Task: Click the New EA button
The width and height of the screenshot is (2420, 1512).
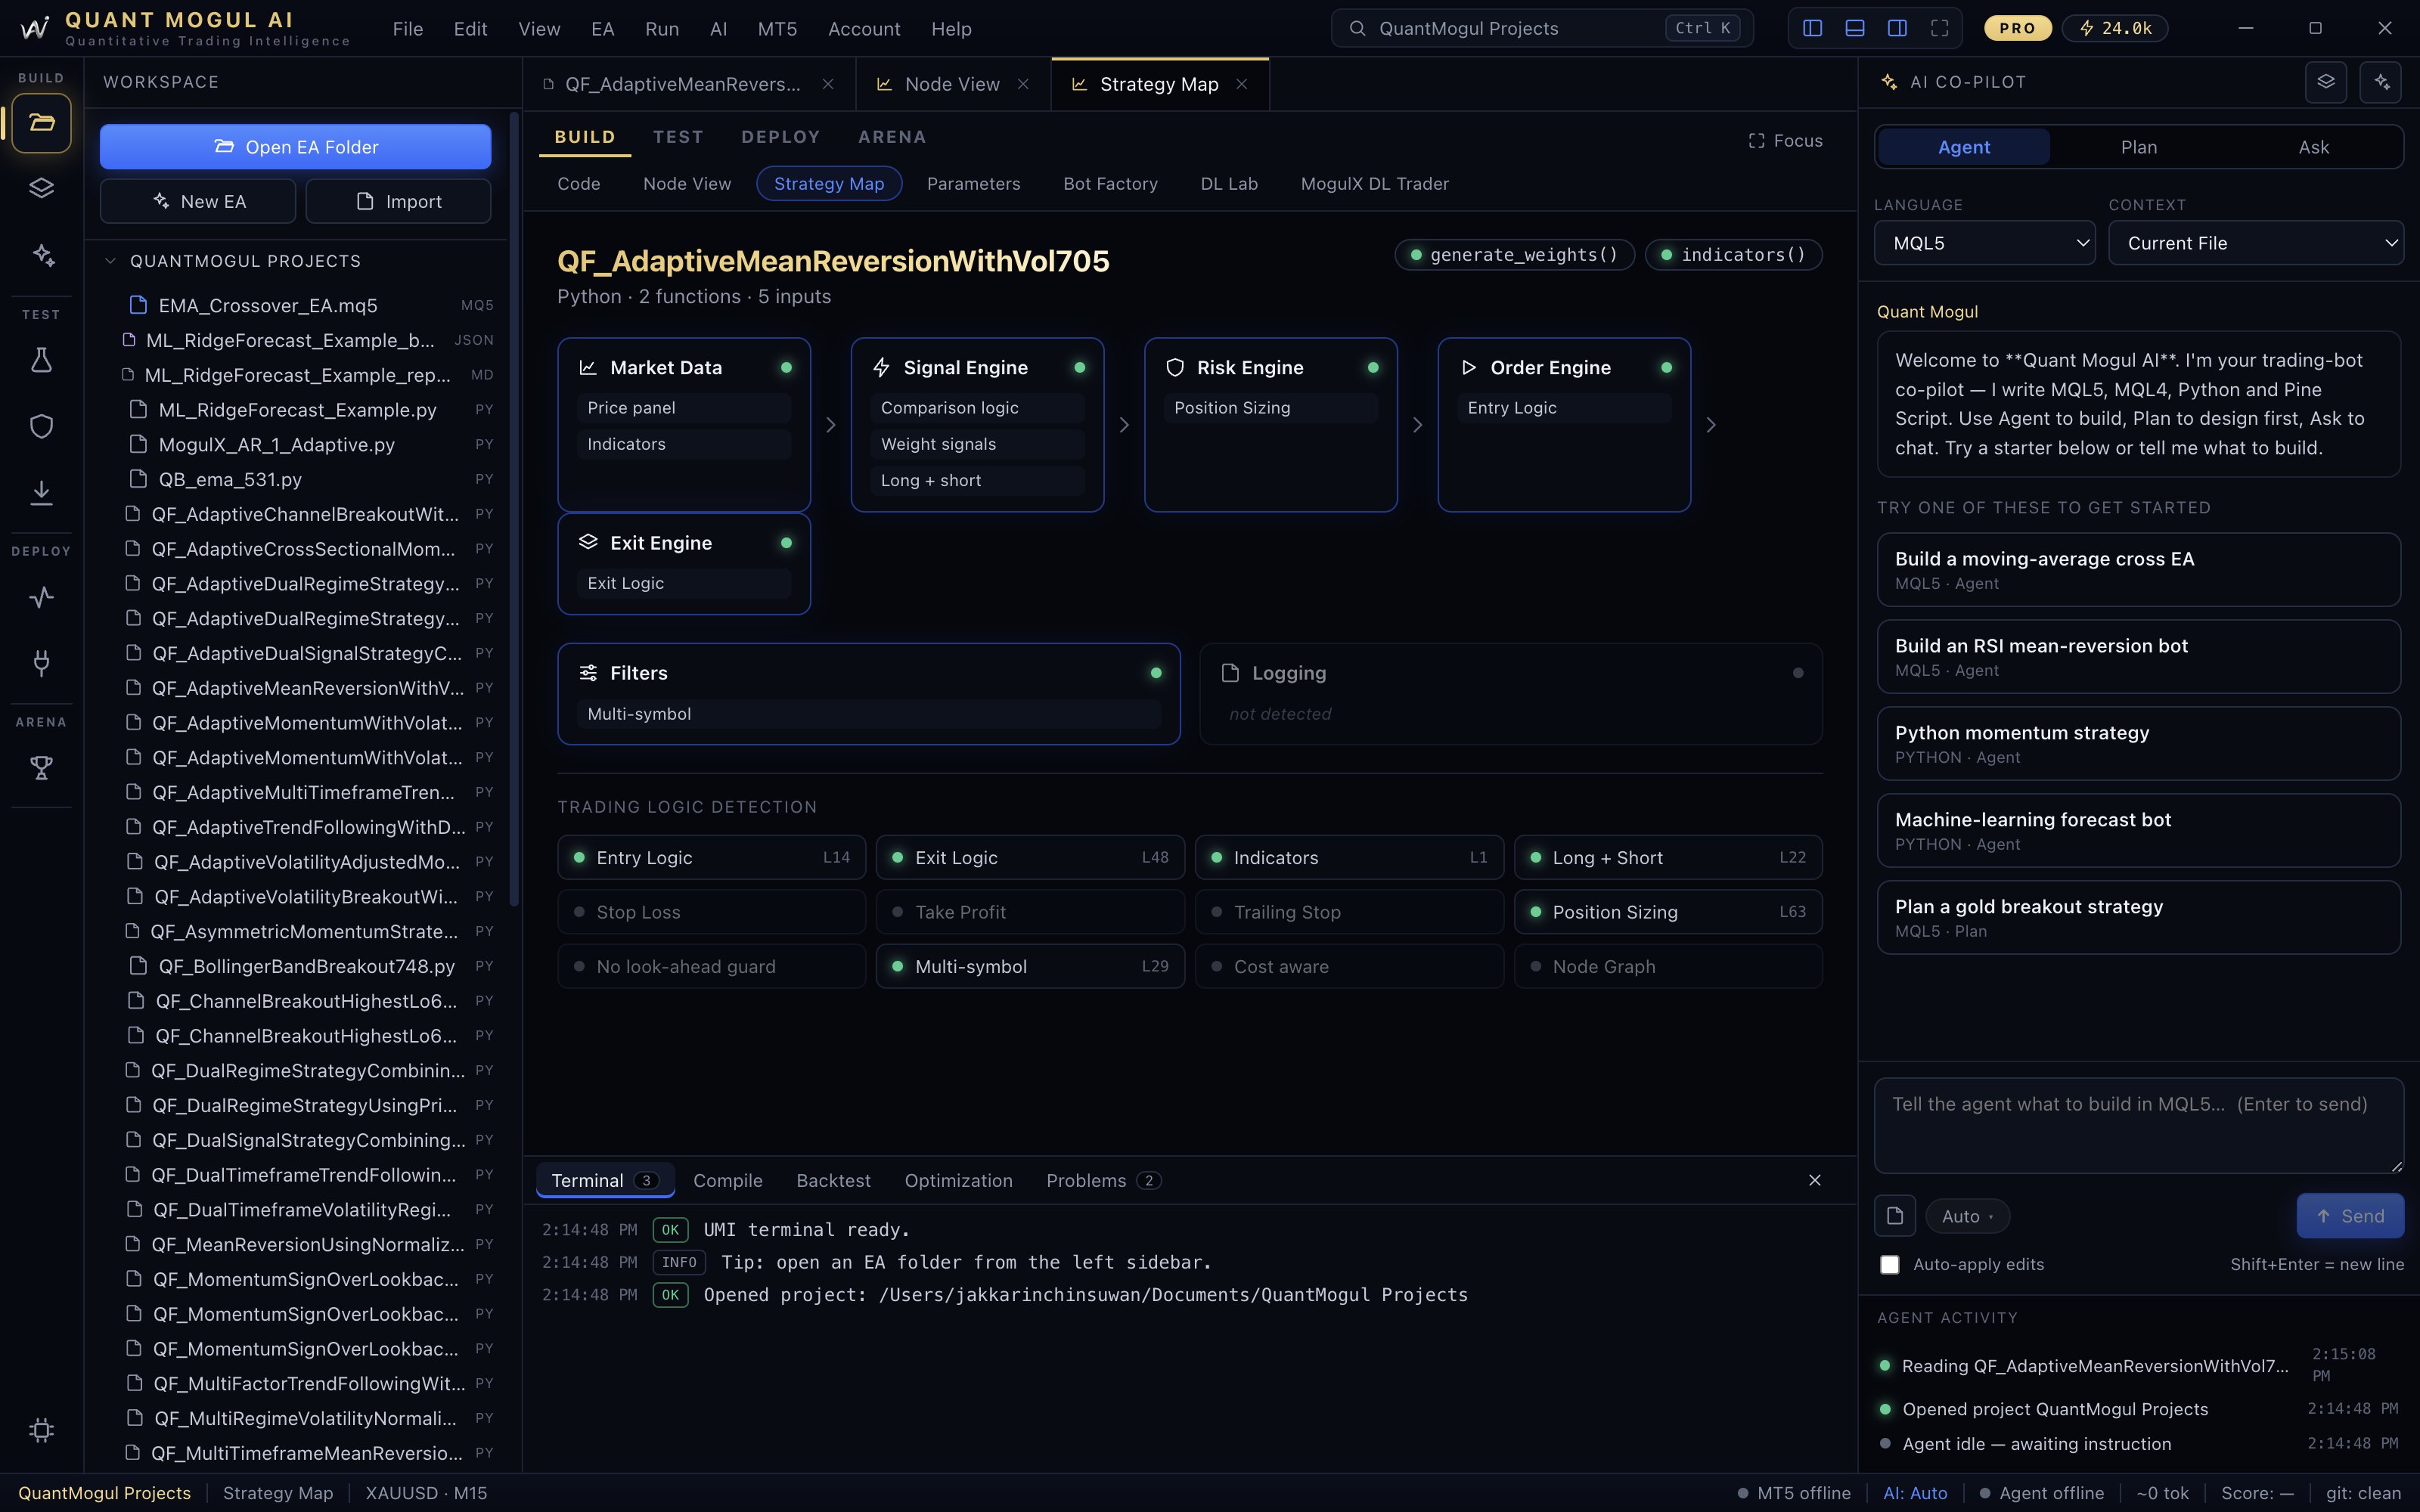Action: [198, 202]
